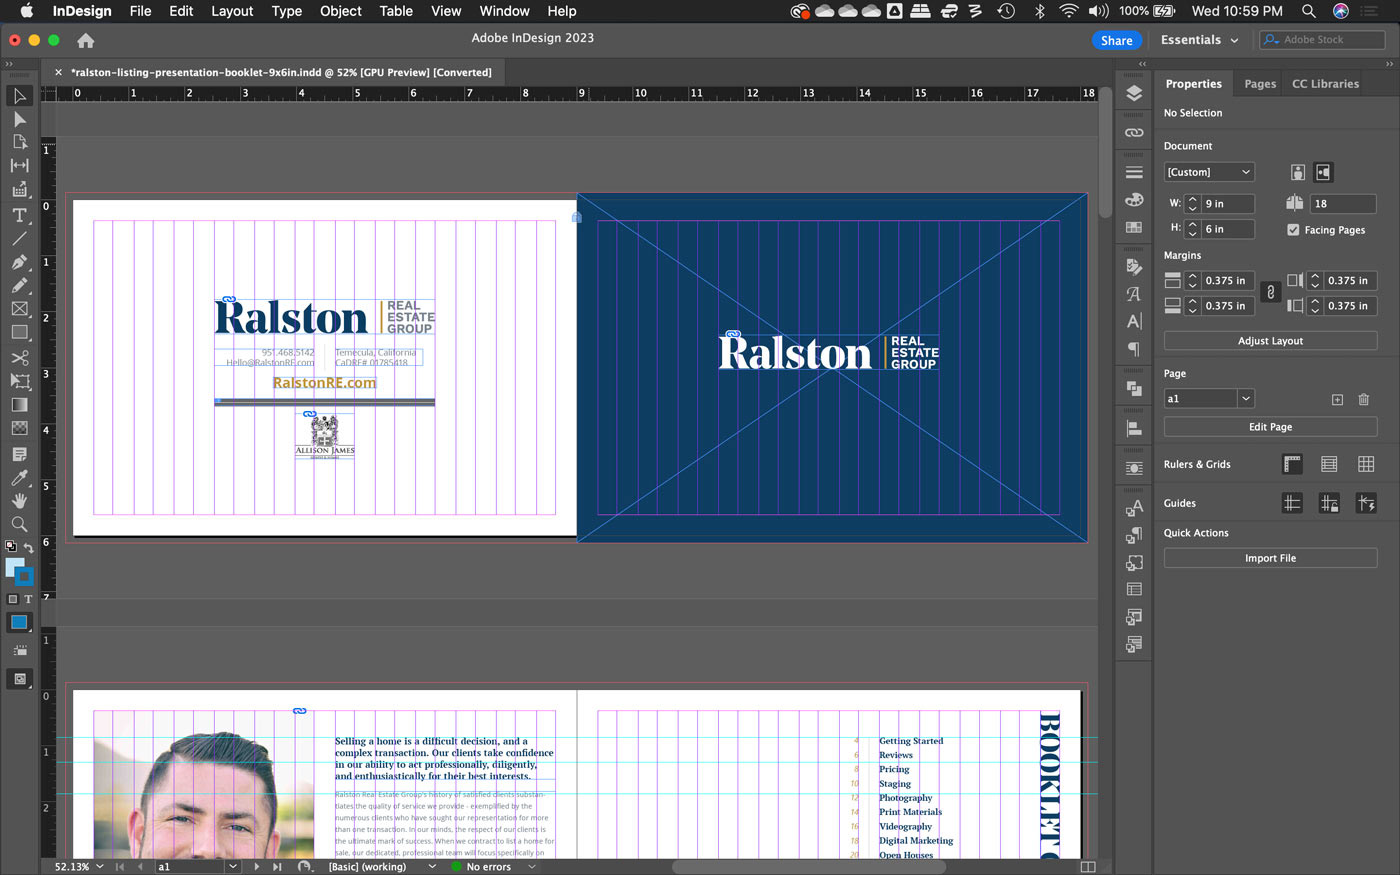The width and height of the screenshot is (1400, 875).
Task: Click the Home icon
Action: pyautogui.click(x=86, y=40)
